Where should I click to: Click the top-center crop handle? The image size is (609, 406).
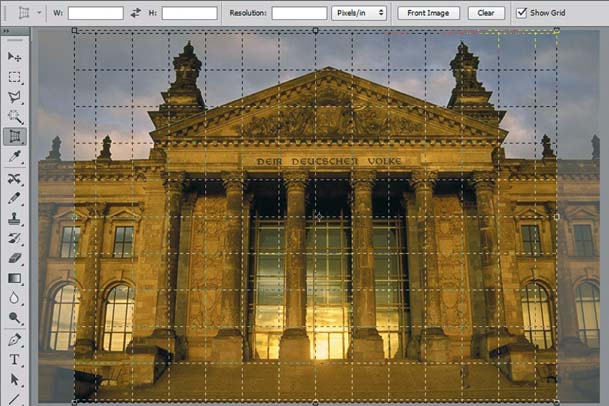pos(315,30)
